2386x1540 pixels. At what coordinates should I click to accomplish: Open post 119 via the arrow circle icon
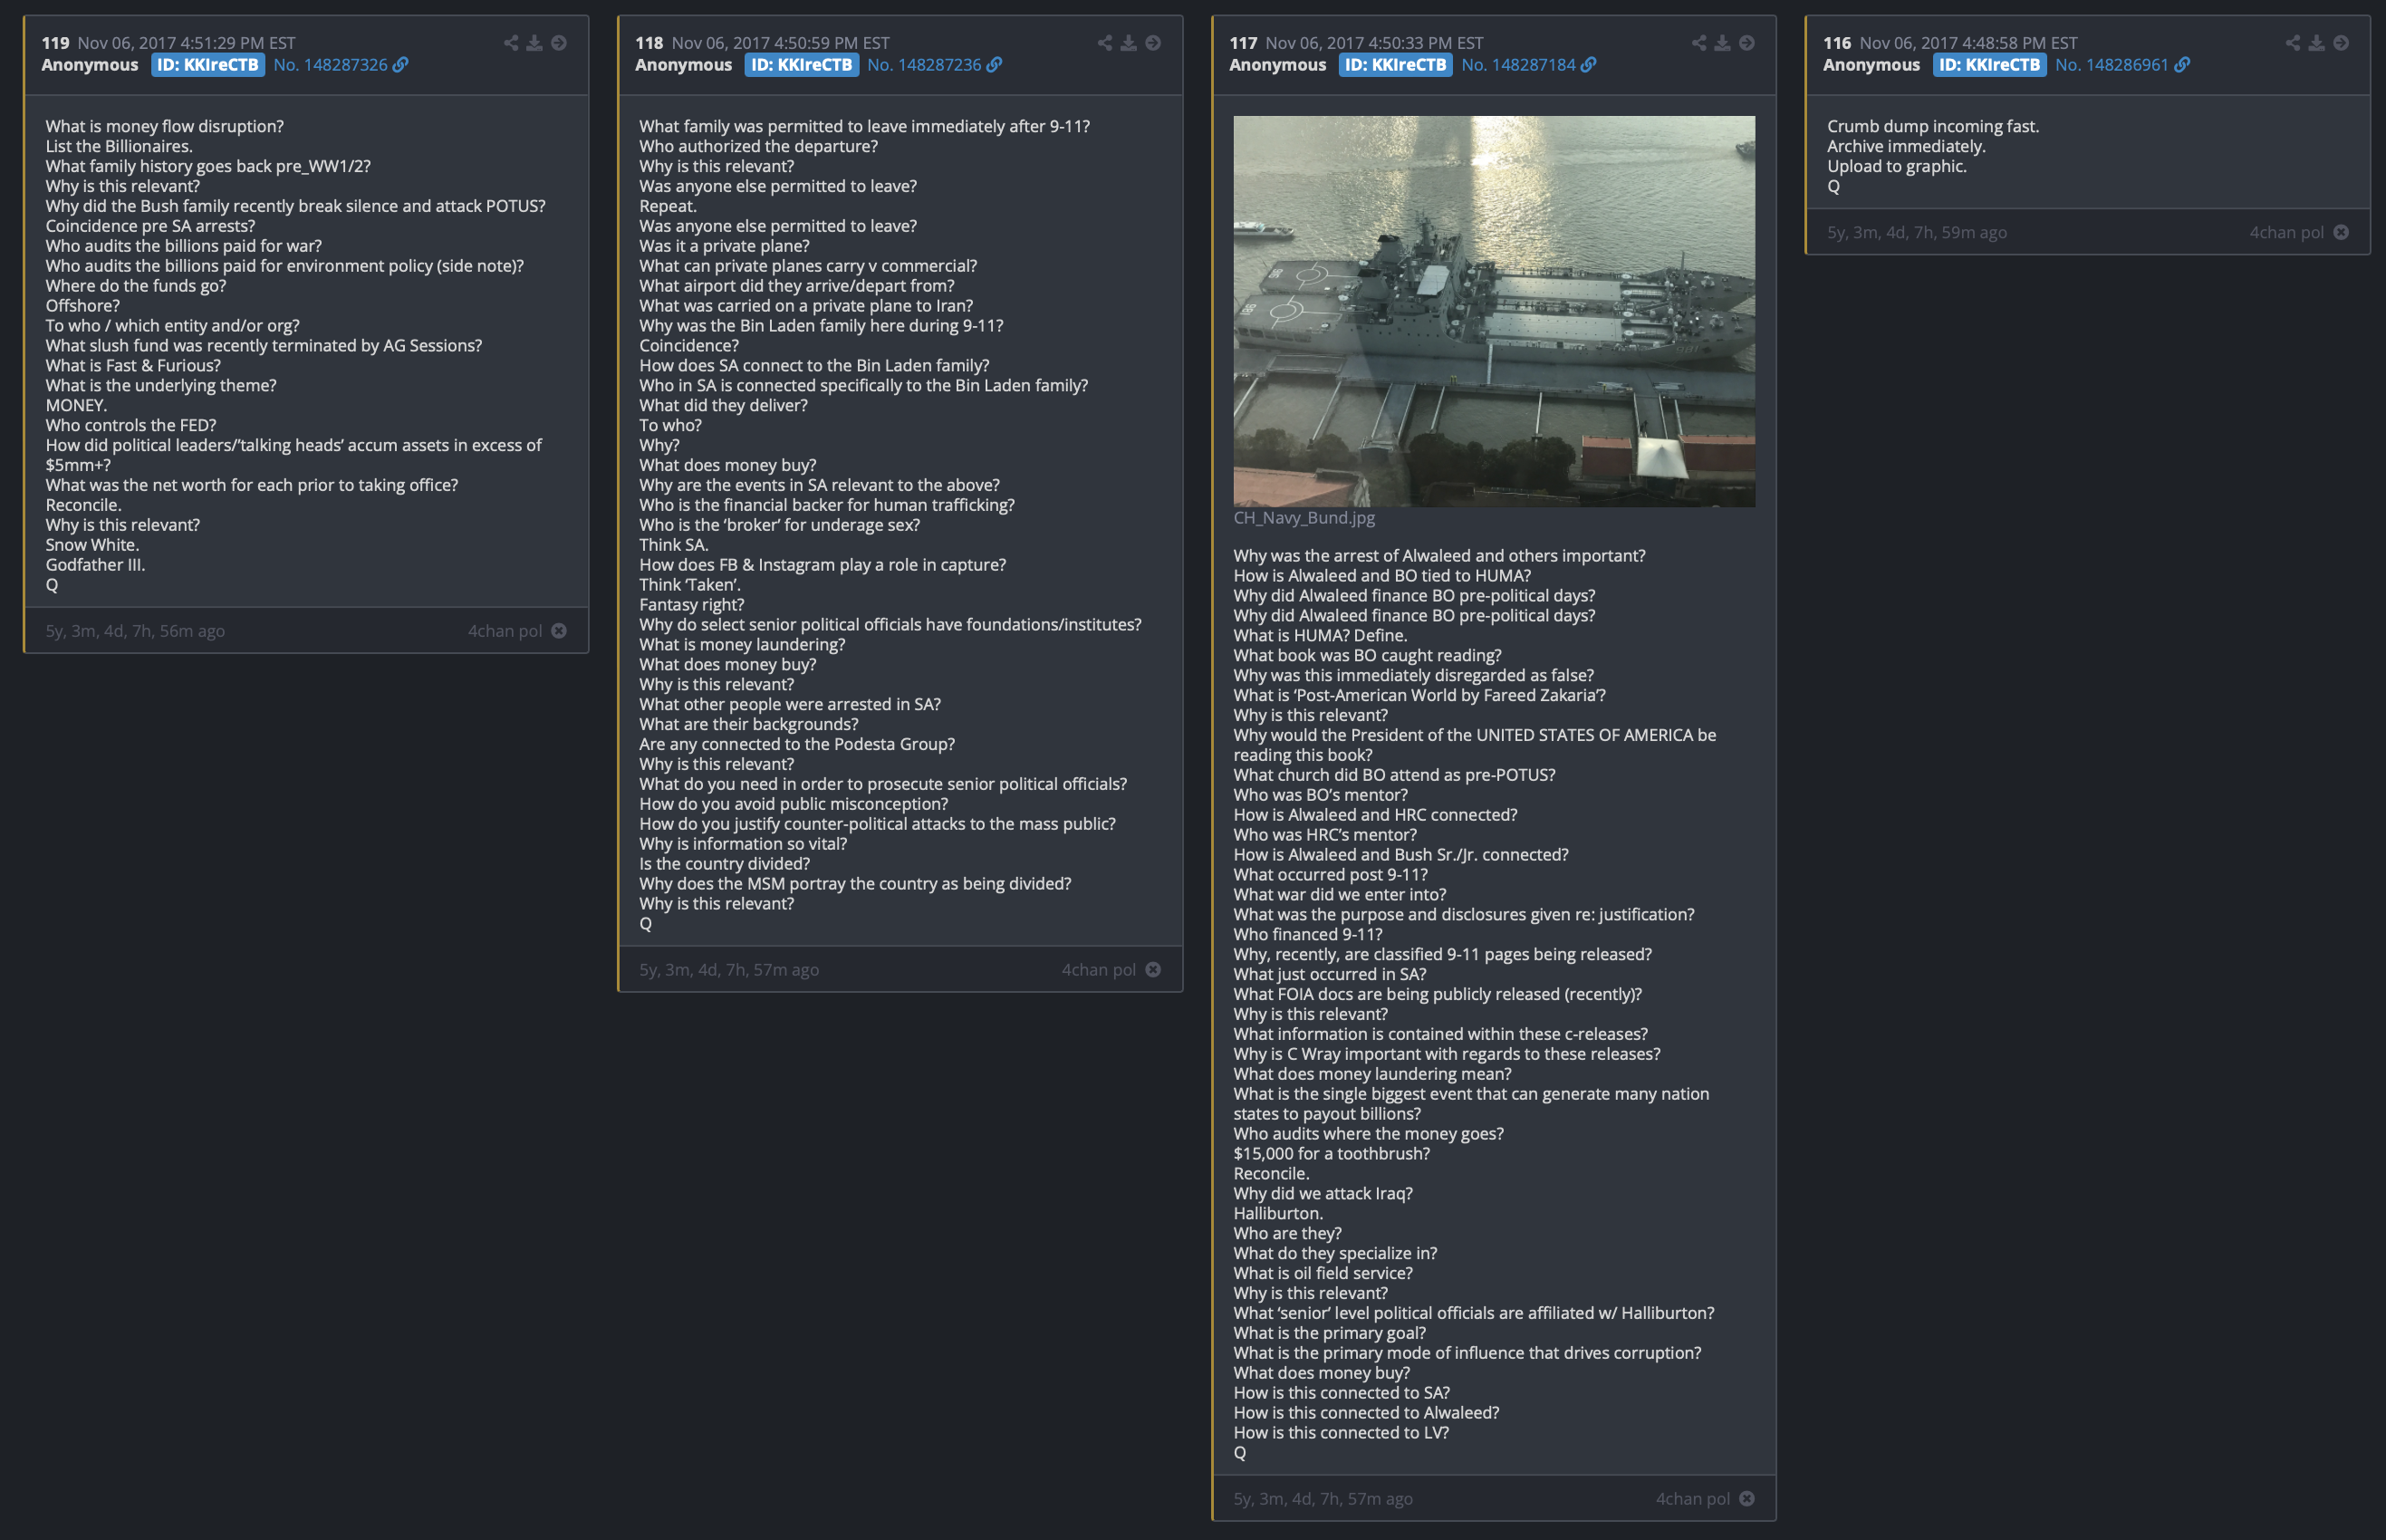point(559,43)
